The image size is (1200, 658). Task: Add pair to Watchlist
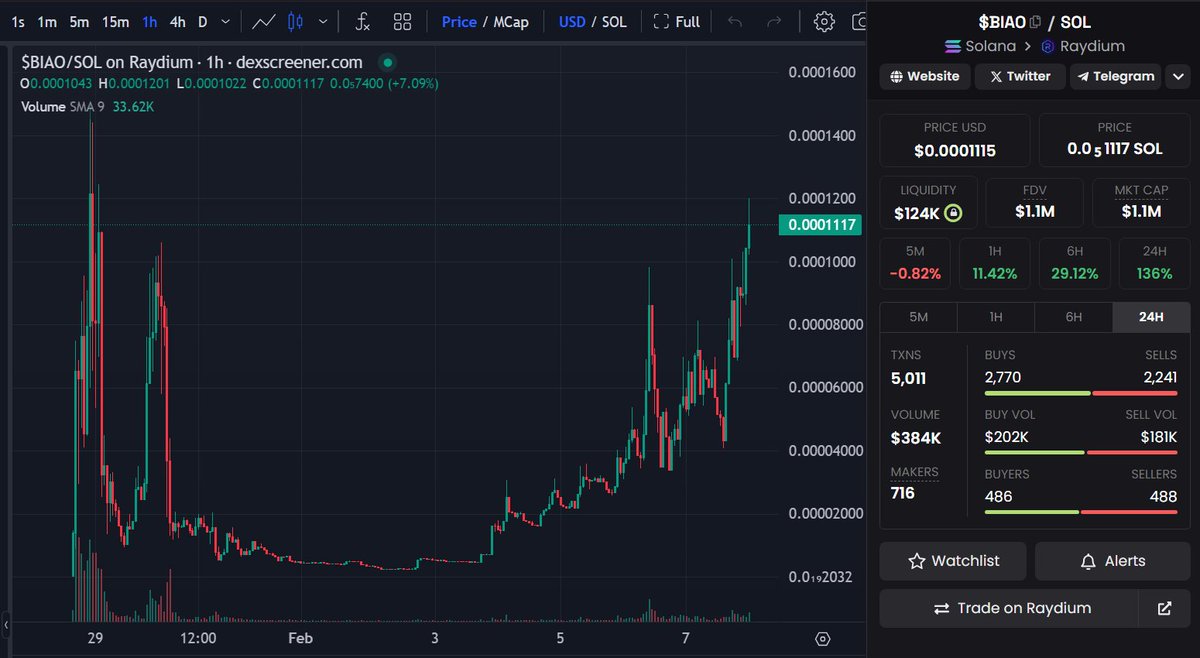tap(953, 561)
